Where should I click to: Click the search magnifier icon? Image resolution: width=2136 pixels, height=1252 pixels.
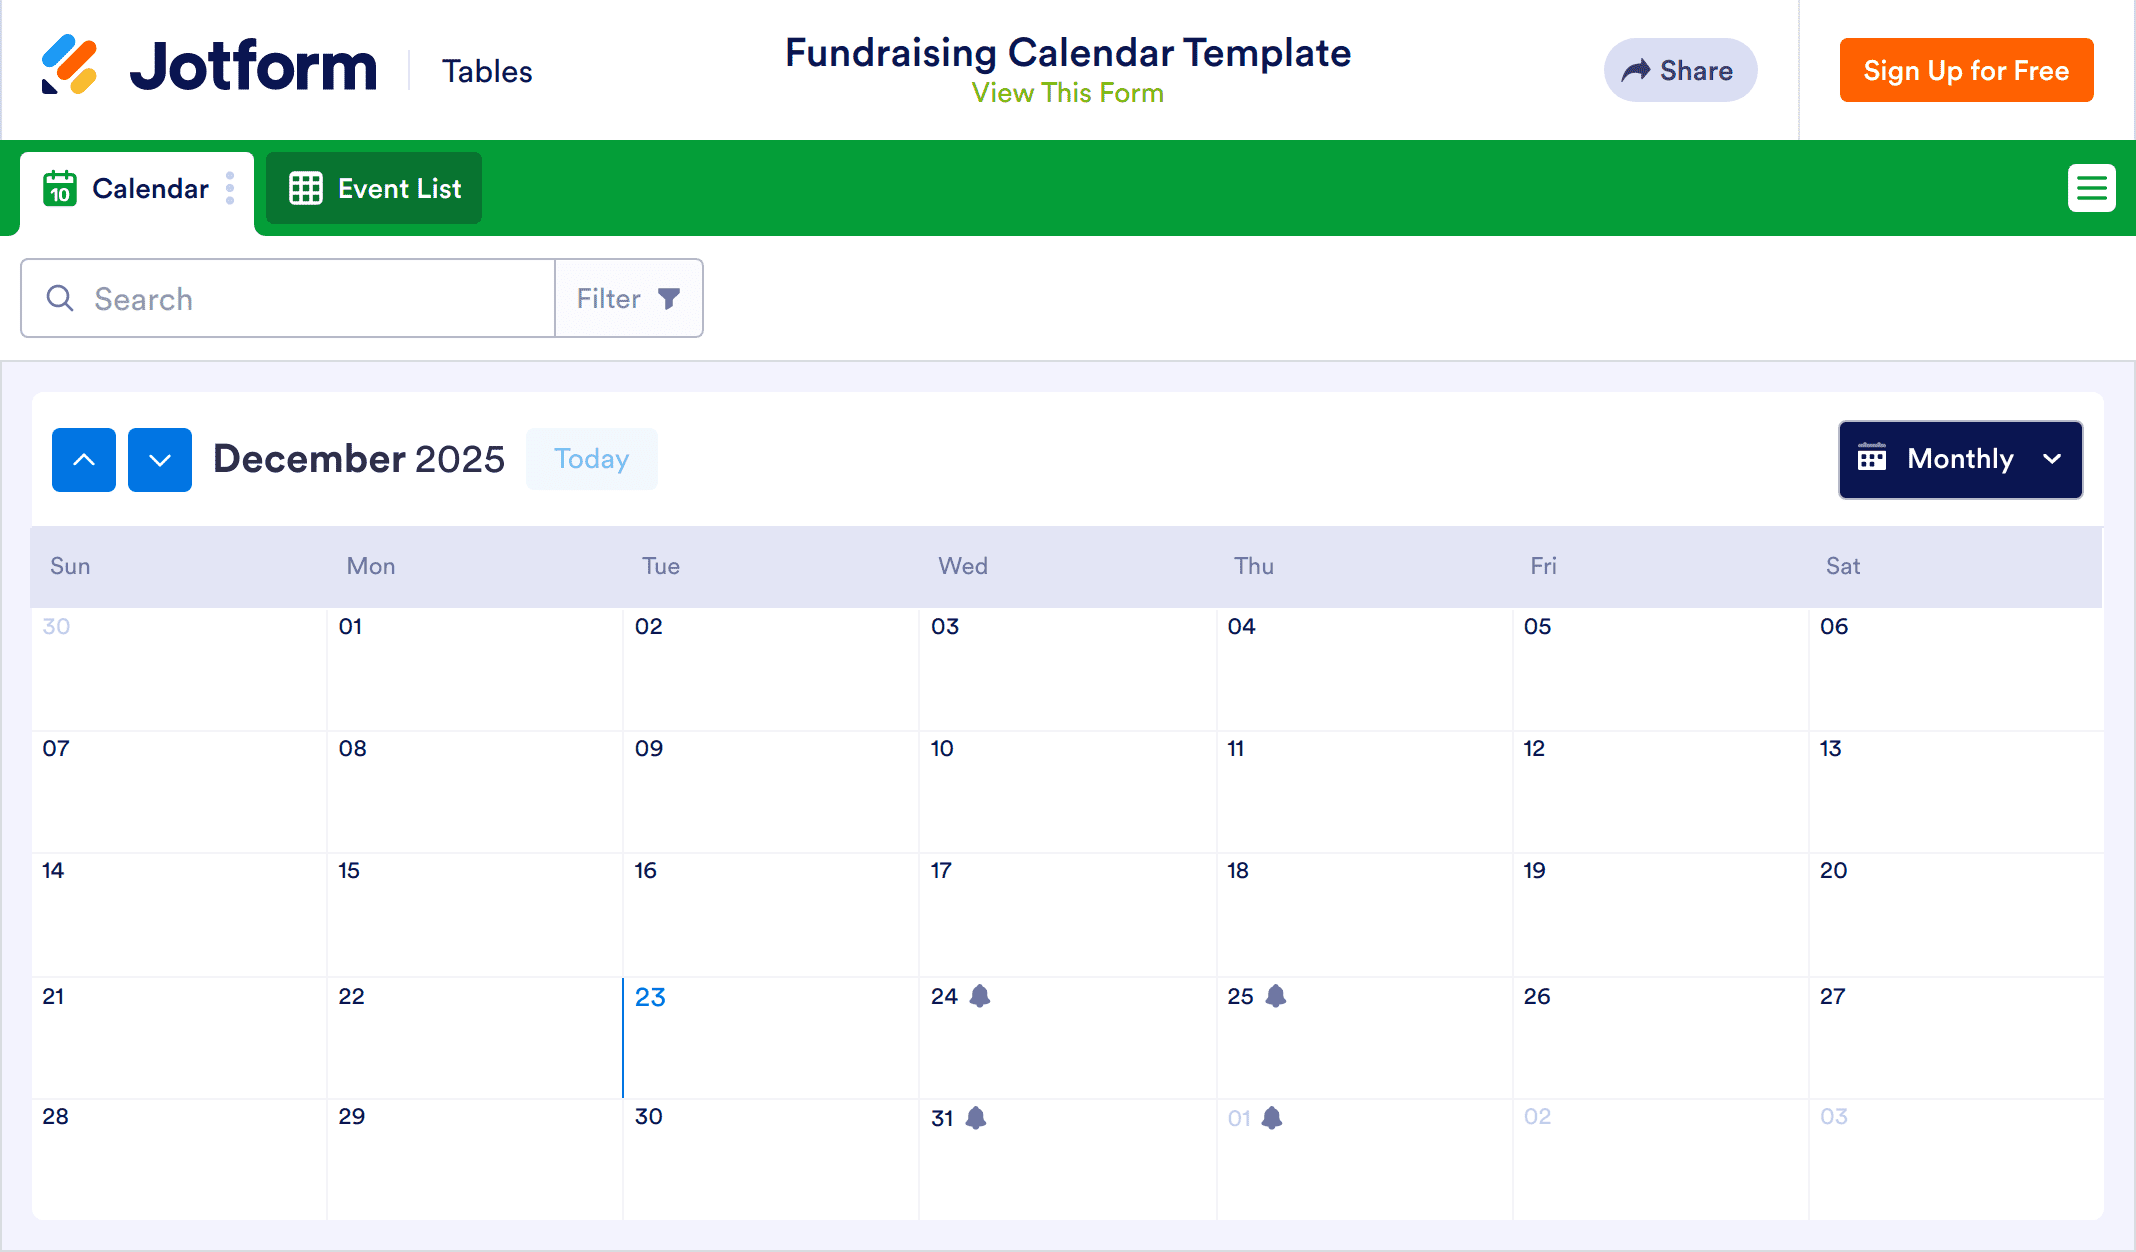point(60,298)
